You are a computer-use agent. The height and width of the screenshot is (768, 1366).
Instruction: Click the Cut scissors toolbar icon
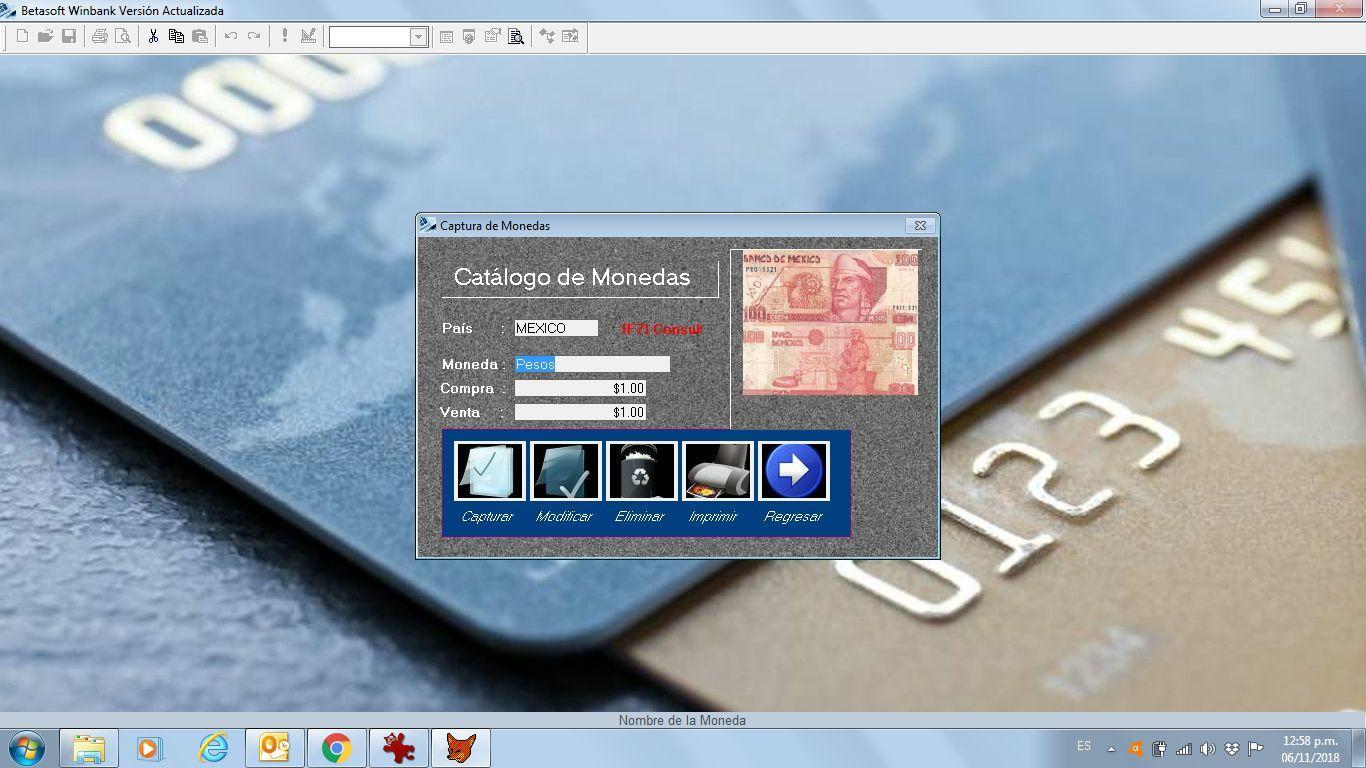pos(153,36)
